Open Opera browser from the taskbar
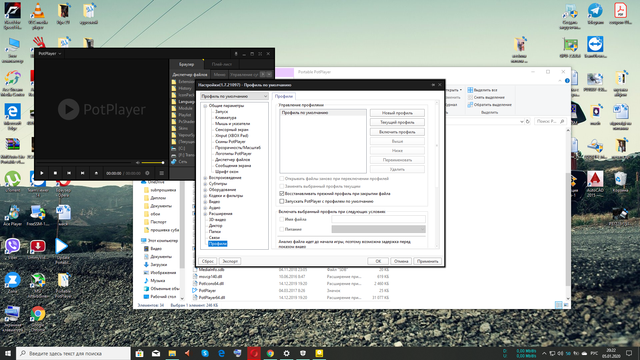The height and width of the screenshot is (360, 640). click(x=254, y=353)
